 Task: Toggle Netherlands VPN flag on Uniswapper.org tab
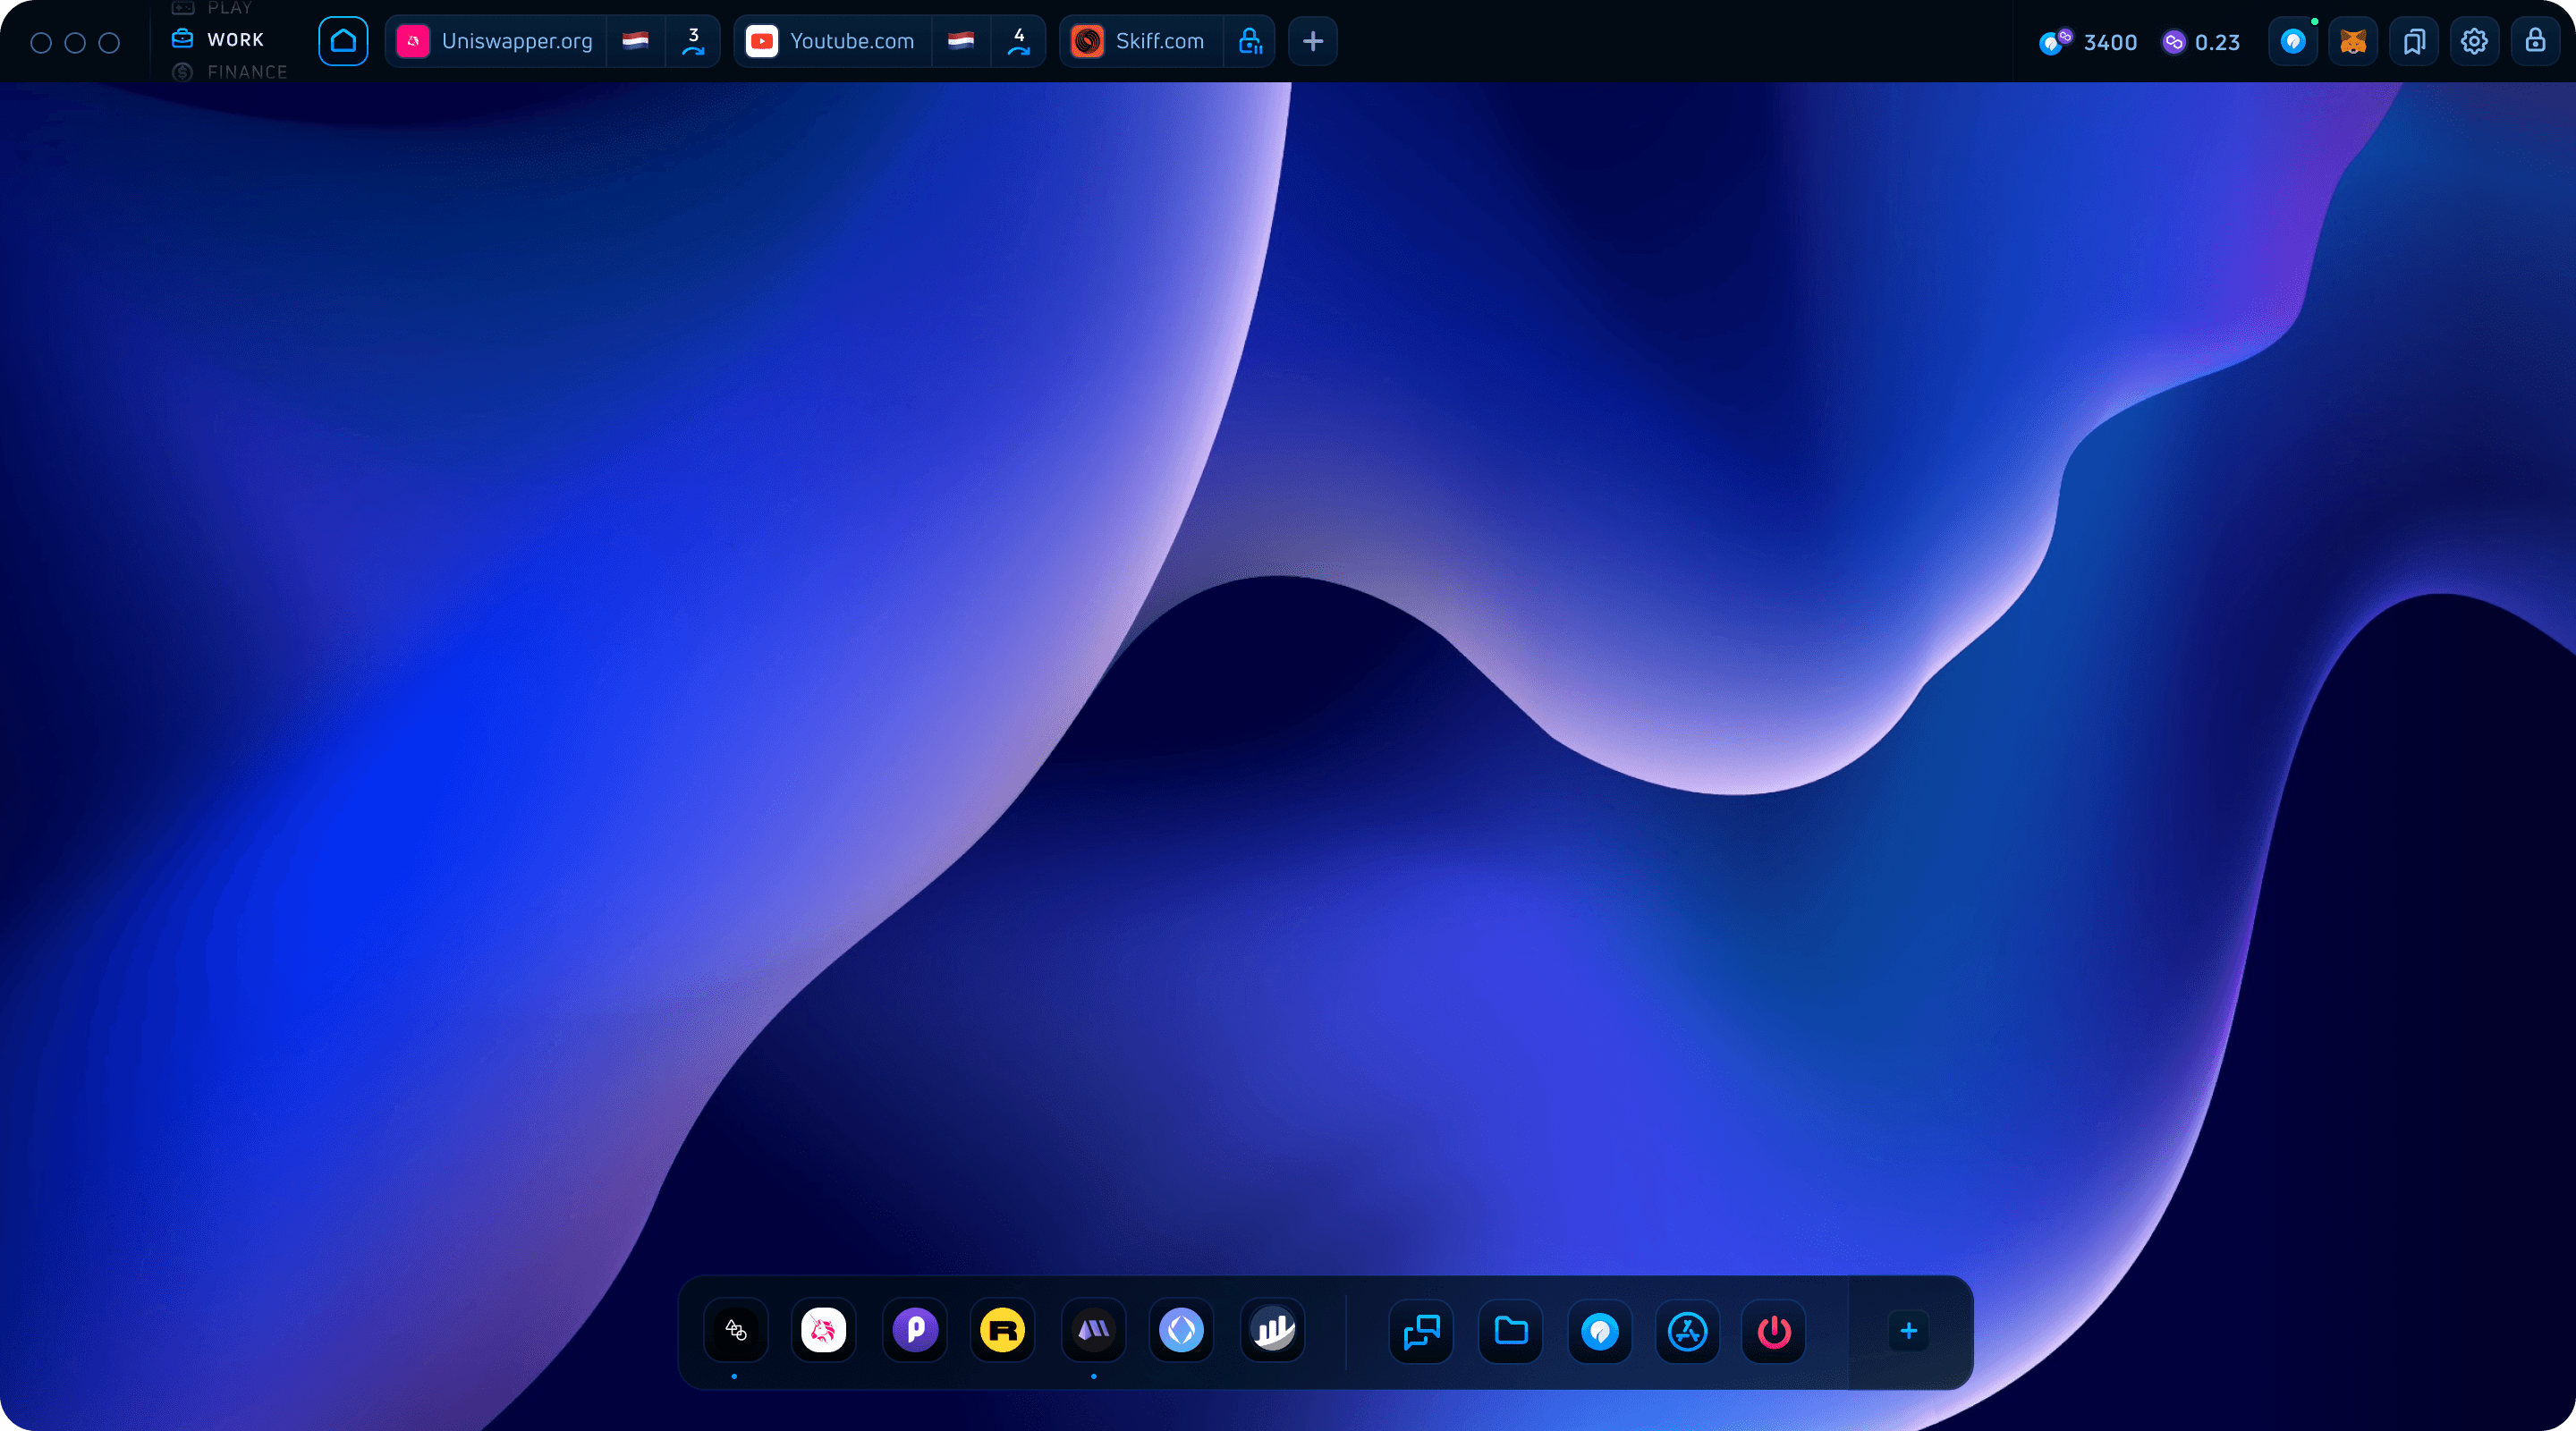point(635,42)
